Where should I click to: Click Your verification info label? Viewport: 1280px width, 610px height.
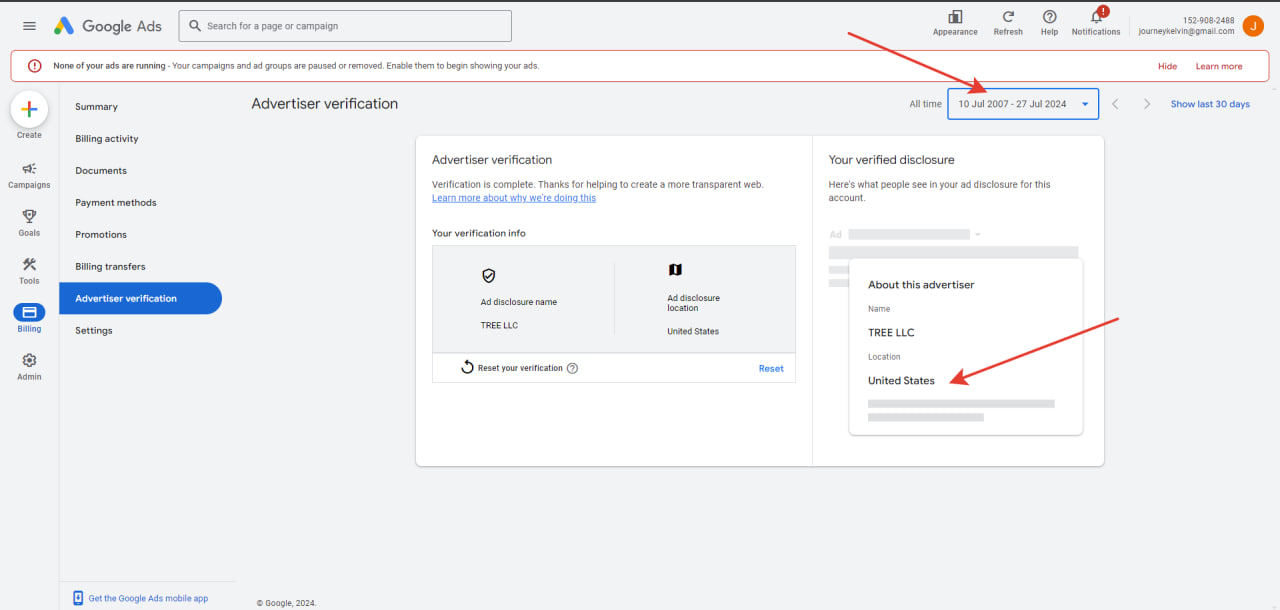(x=479, y=233)
